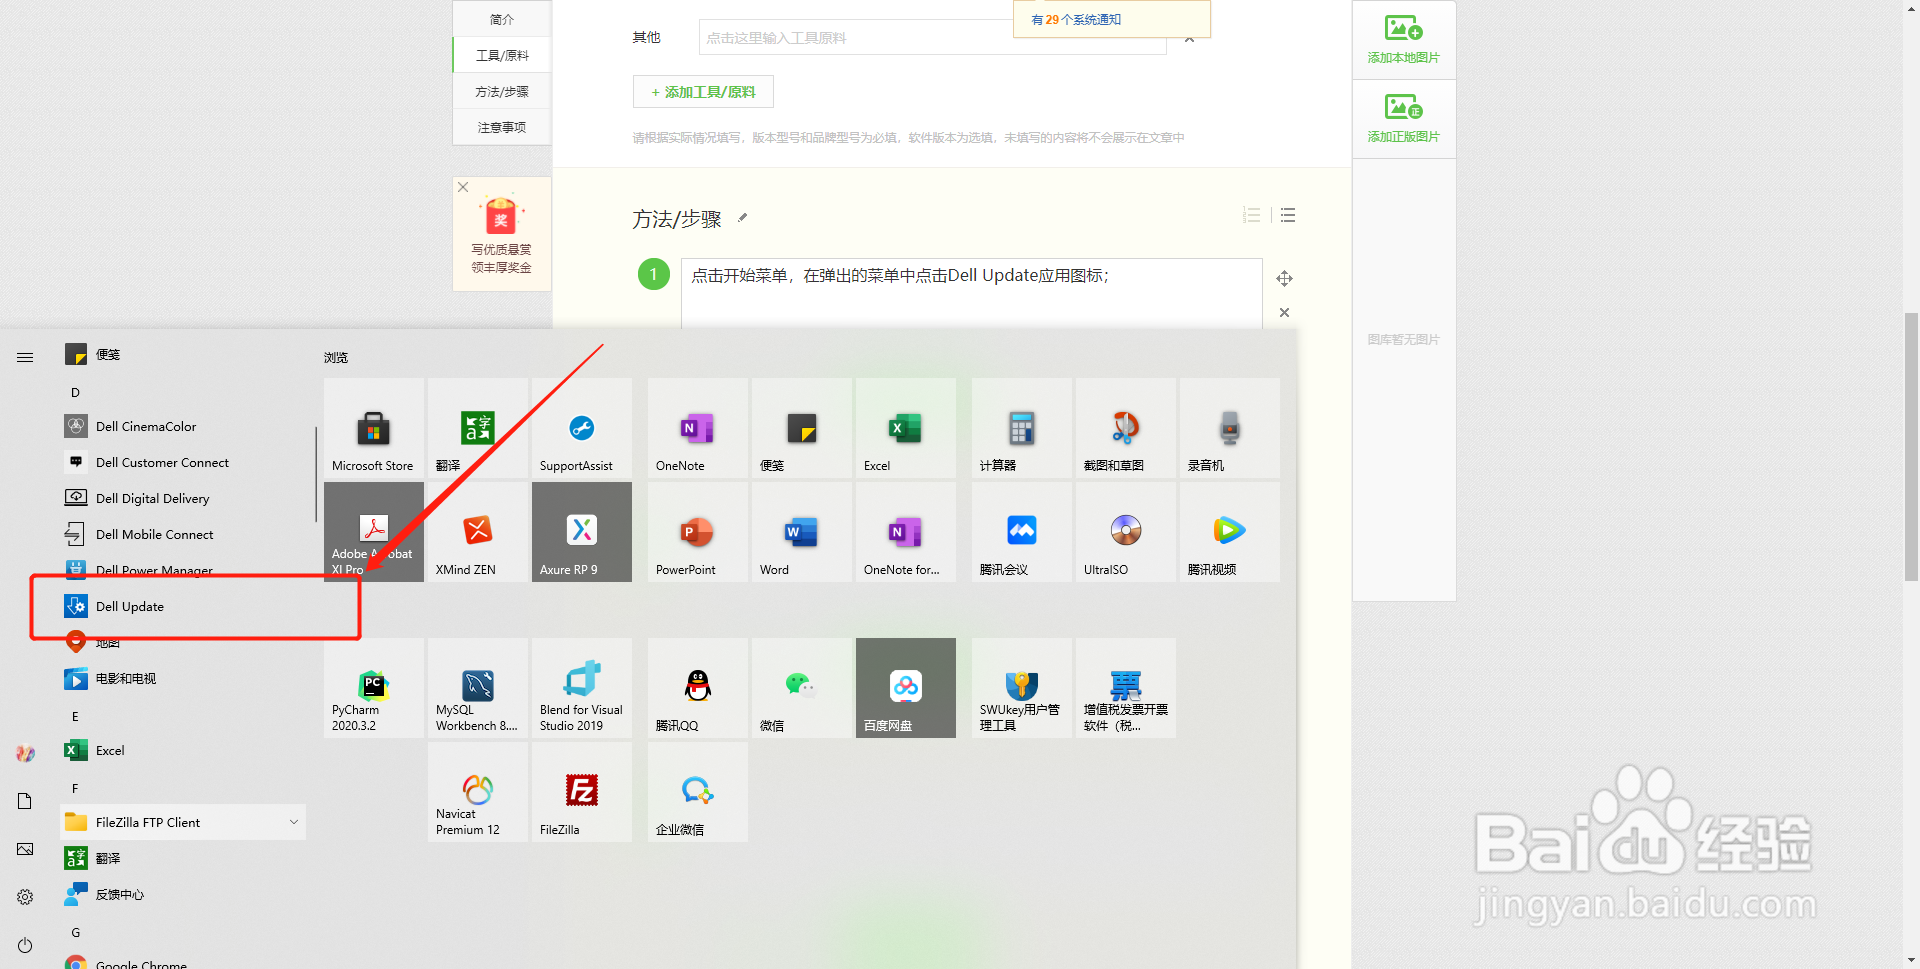Launch the XMind ZEN tile
This screenshot has height=969, width=1920.
pos(478,532)
